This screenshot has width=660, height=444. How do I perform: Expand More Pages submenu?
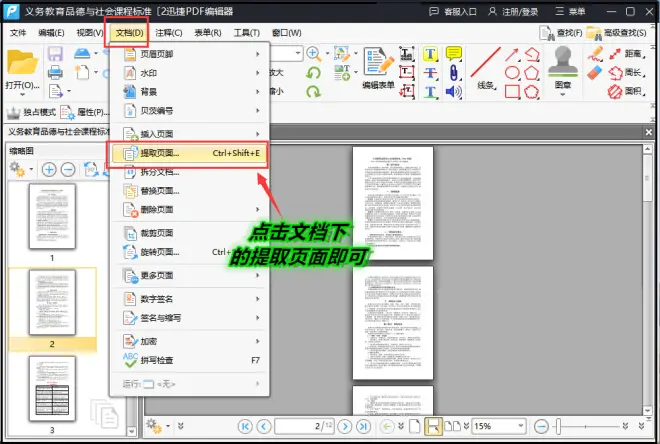[x=189, y=275]
